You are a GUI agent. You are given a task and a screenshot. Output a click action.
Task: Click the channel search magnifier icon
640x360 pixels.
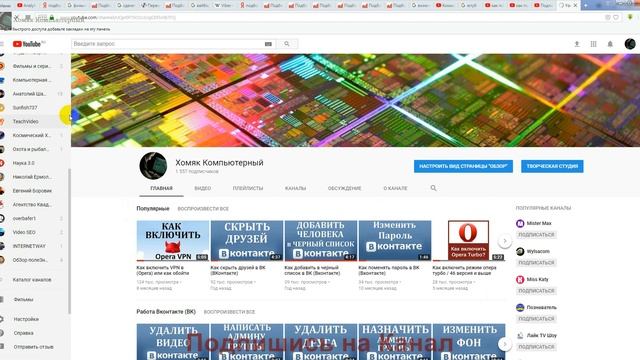click(433, 188)
